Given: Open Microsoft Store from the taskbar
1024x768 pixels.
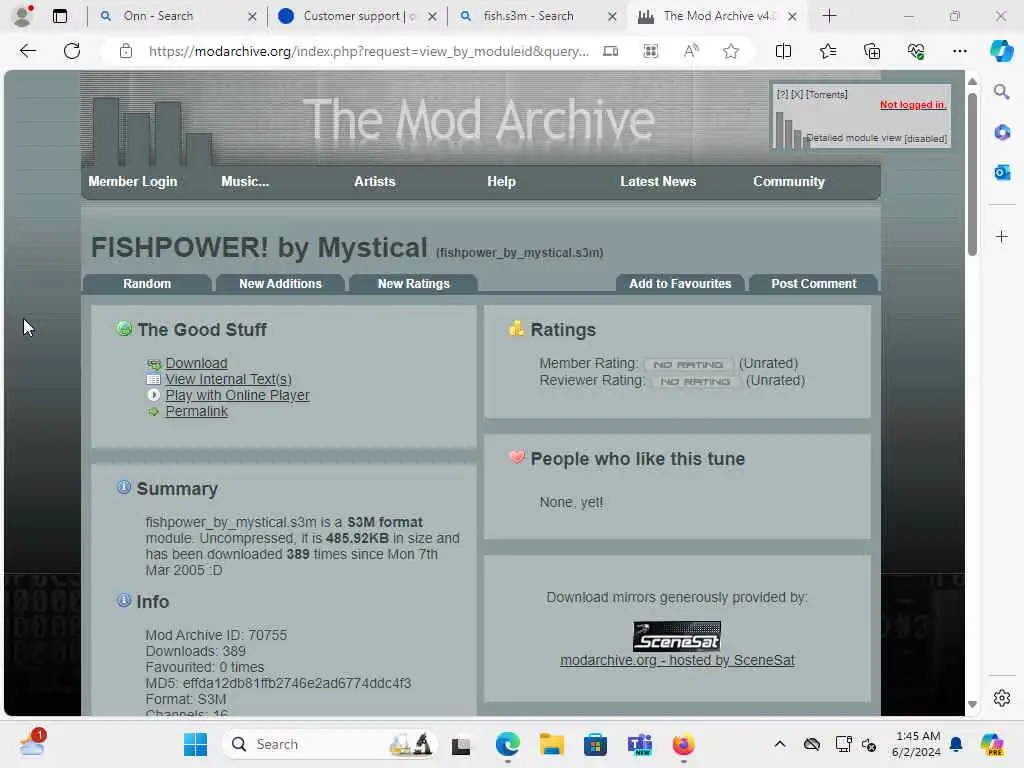Looking at the screenshot, I should tap(595, 744).
